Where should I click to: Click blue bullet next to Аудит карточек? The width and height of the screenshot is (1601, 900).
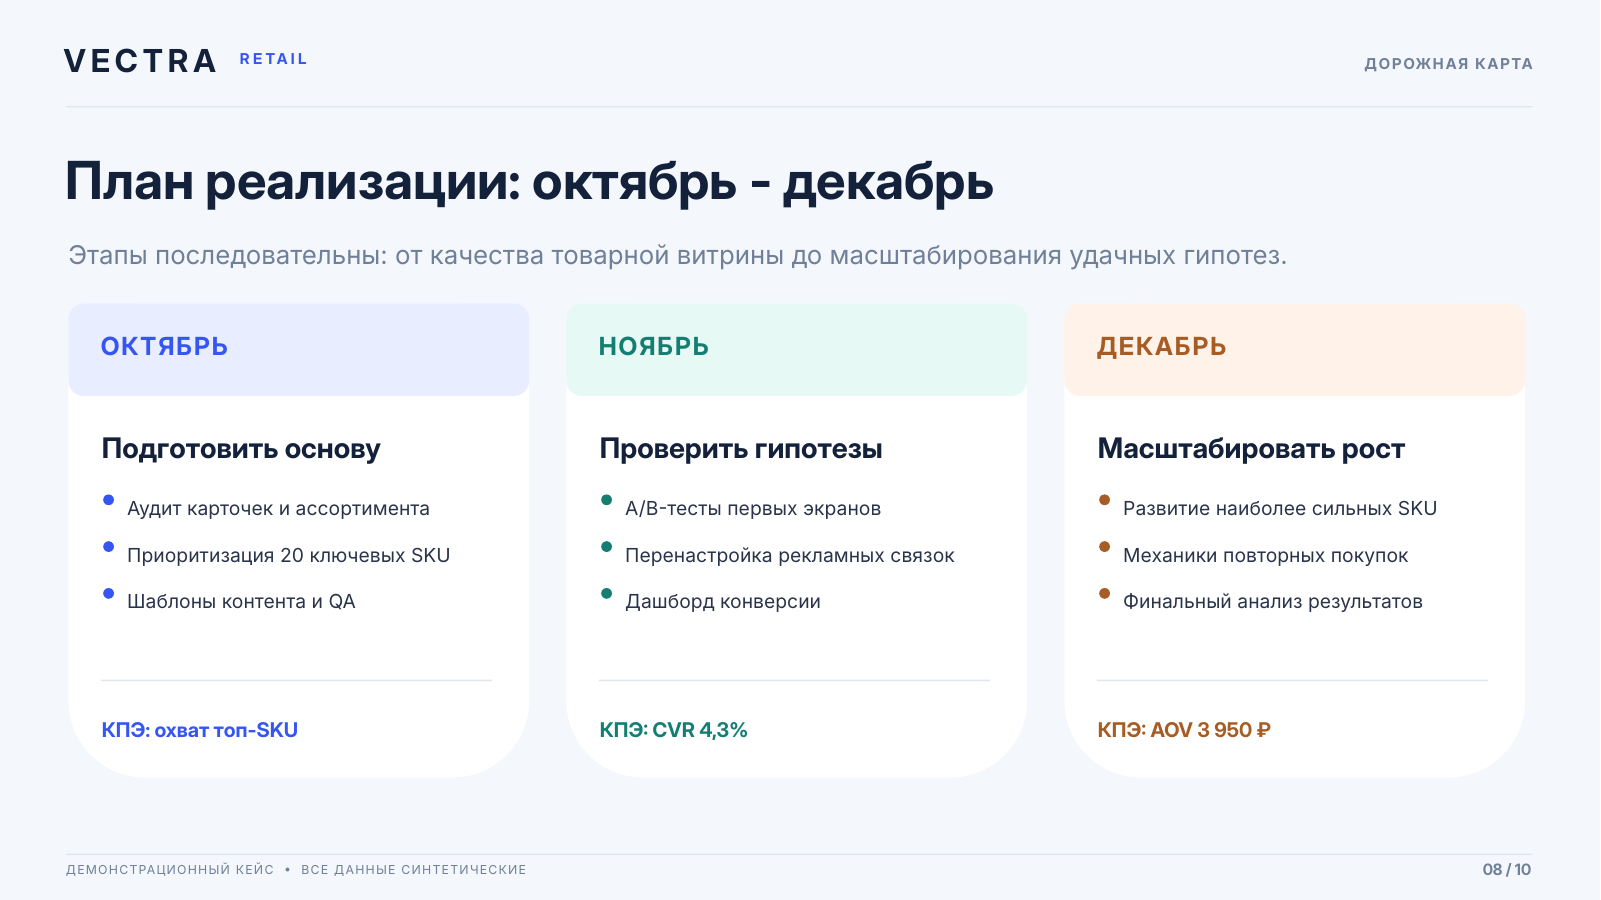(x=109, y=500)
